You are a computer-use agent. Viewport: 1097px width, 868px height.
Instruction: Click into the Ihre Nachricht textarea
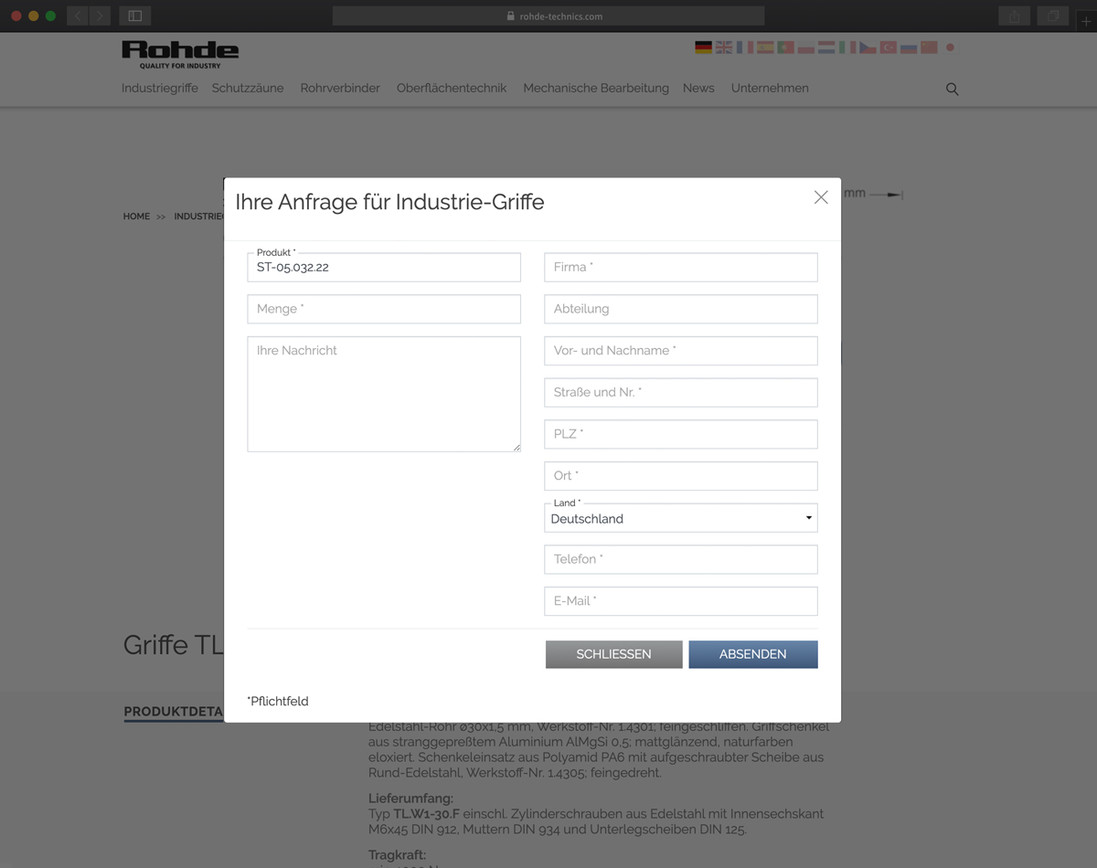tap(384, 394)
